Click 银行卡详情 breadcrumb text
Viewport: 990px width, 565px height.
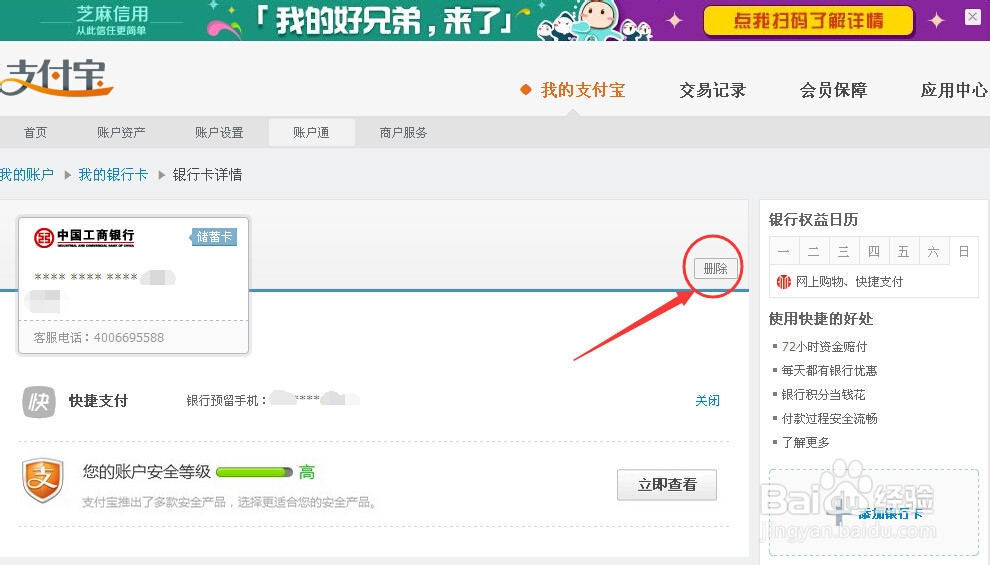tap(207, 175)
